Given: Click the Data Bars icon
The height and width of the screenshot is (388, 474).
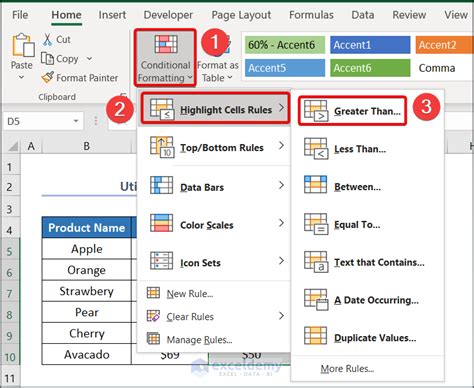Looking at the screenshot, I should coord(162,185).
